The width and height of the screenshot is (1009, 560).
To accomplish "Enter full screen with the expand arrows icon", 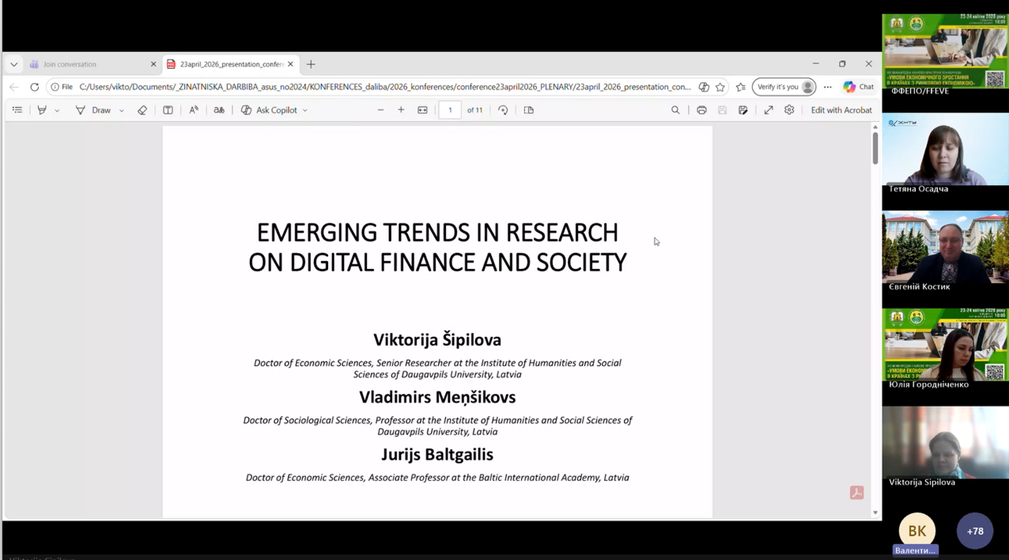I will coord(768,110).
